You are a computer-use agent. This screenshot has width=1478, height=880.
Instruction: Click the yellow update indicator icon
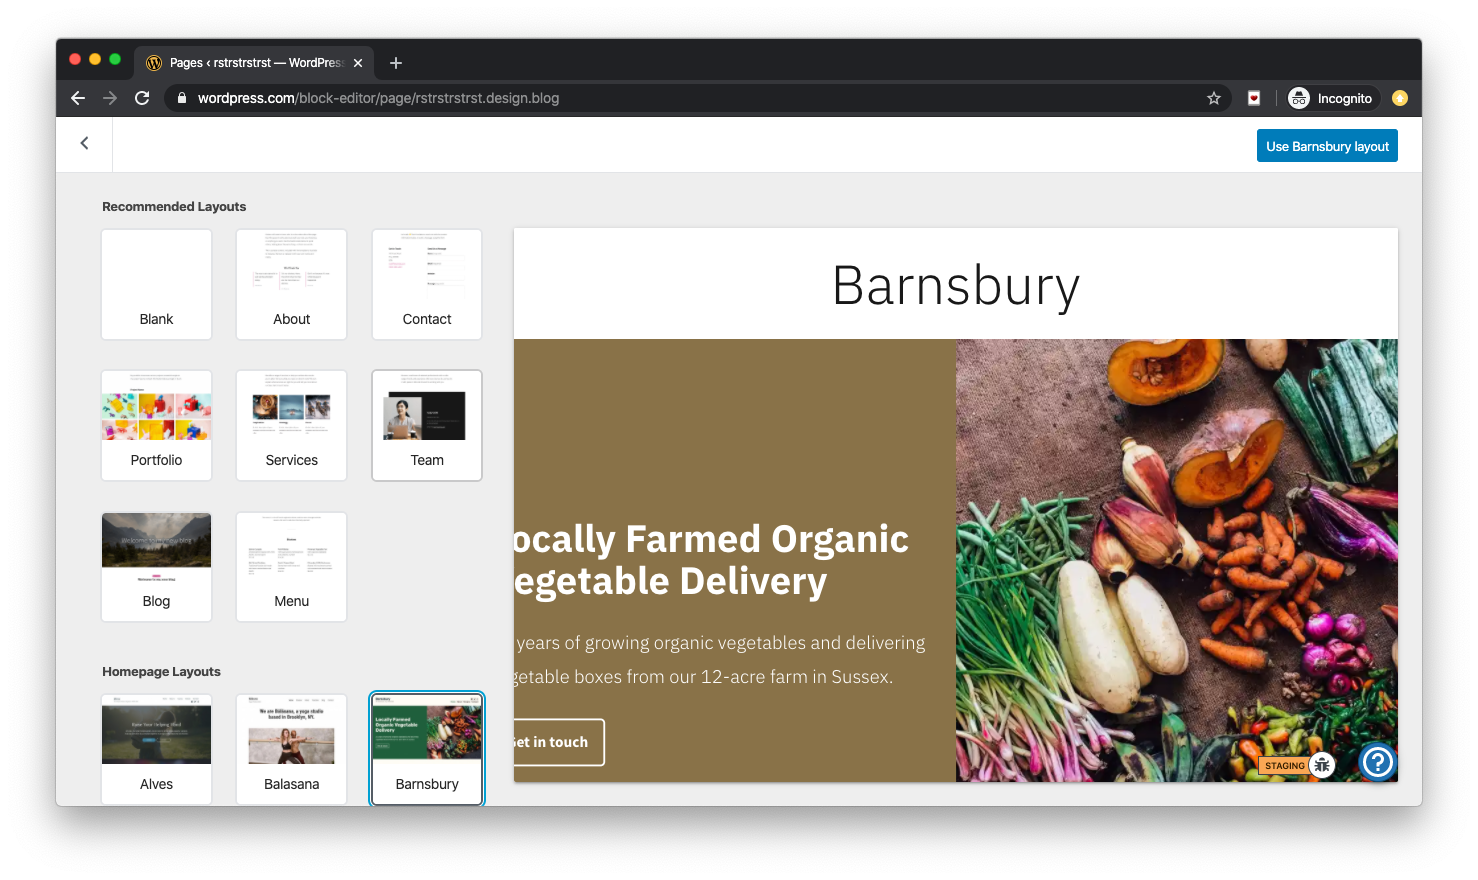coord(1400,98)
